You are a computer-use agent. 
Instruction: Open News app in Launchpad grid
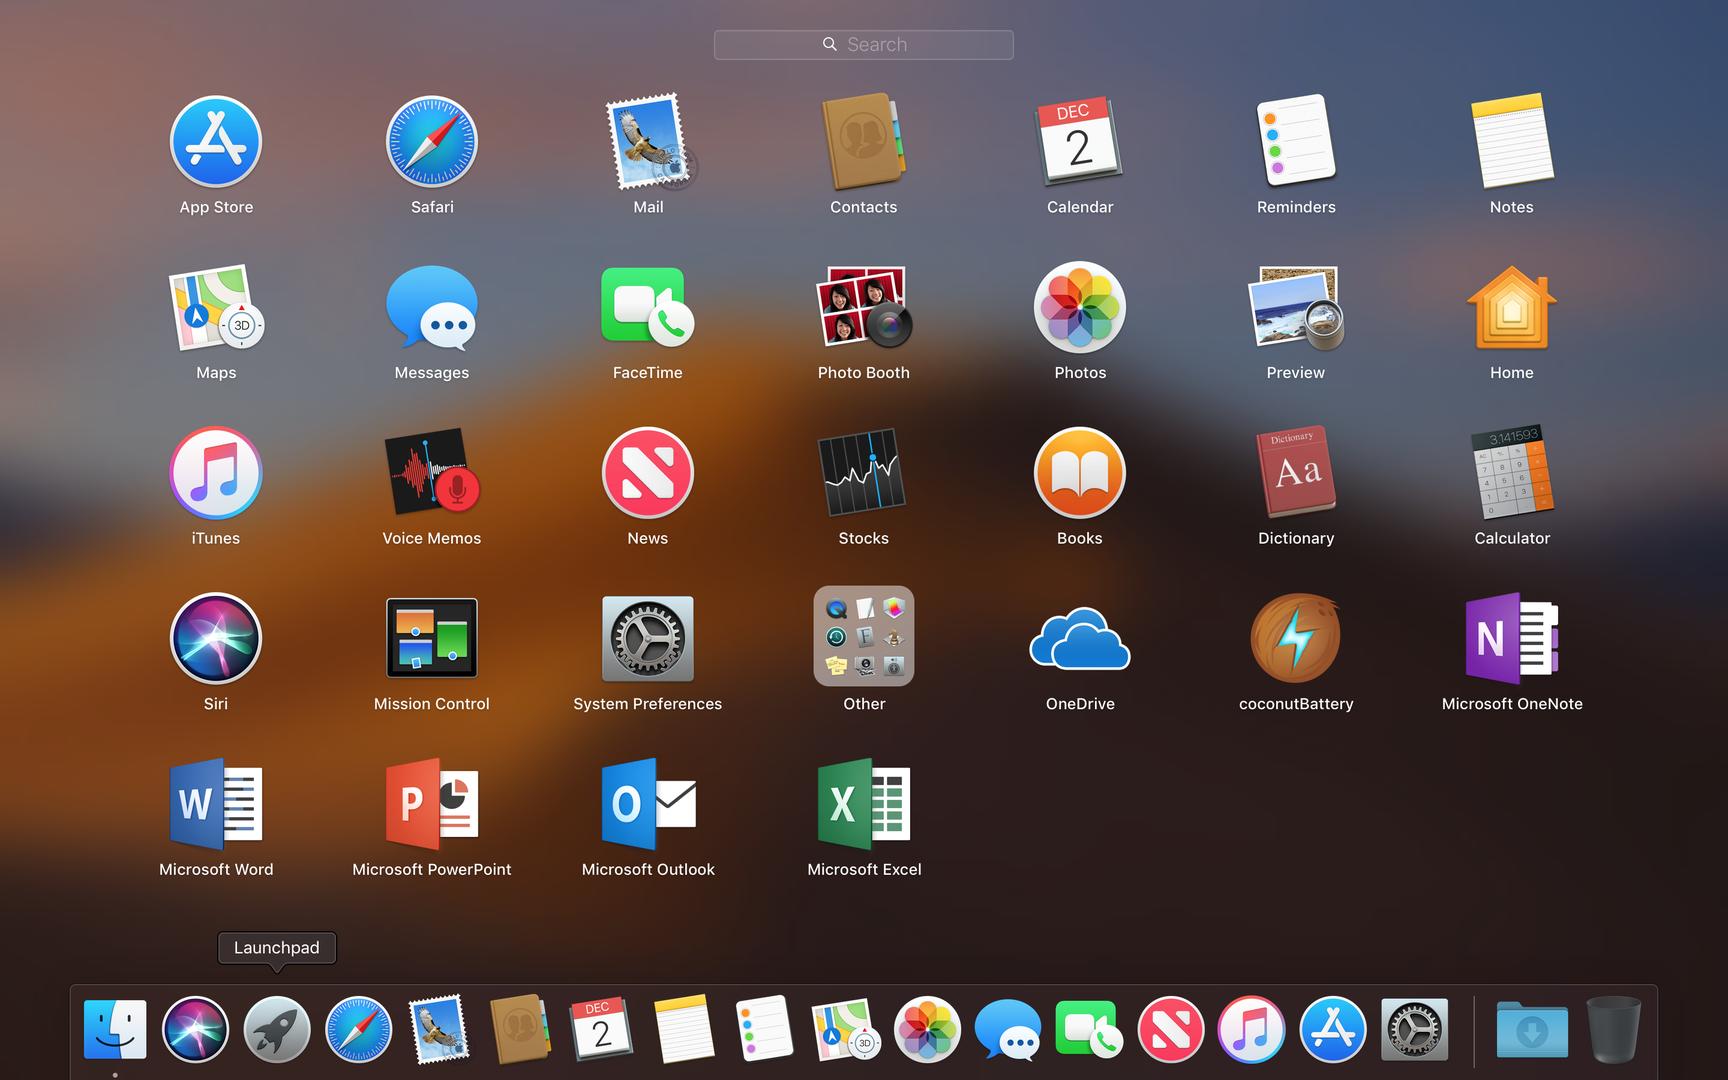click(x=648, y=473)
